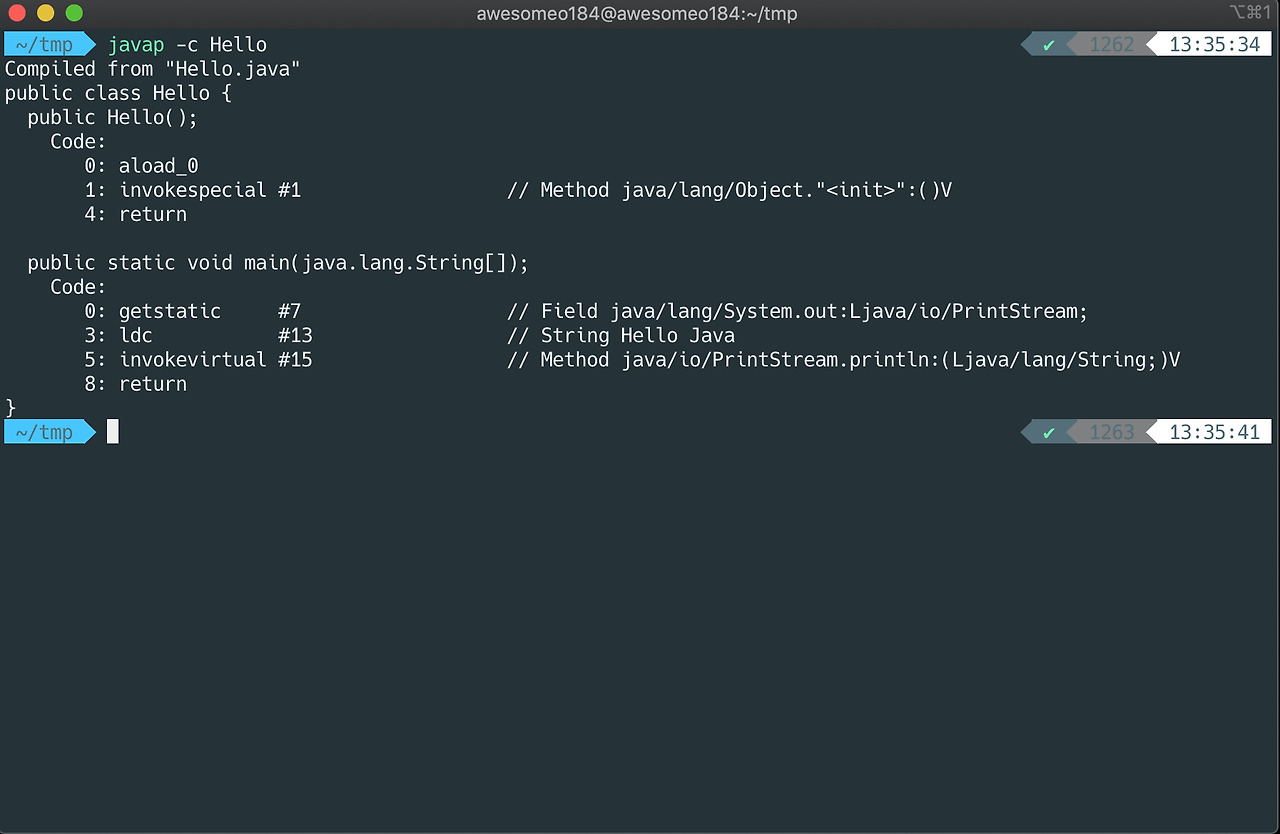
Task: Click the Compiled from "Hello.java" line
Action: [x=152, y=69]
